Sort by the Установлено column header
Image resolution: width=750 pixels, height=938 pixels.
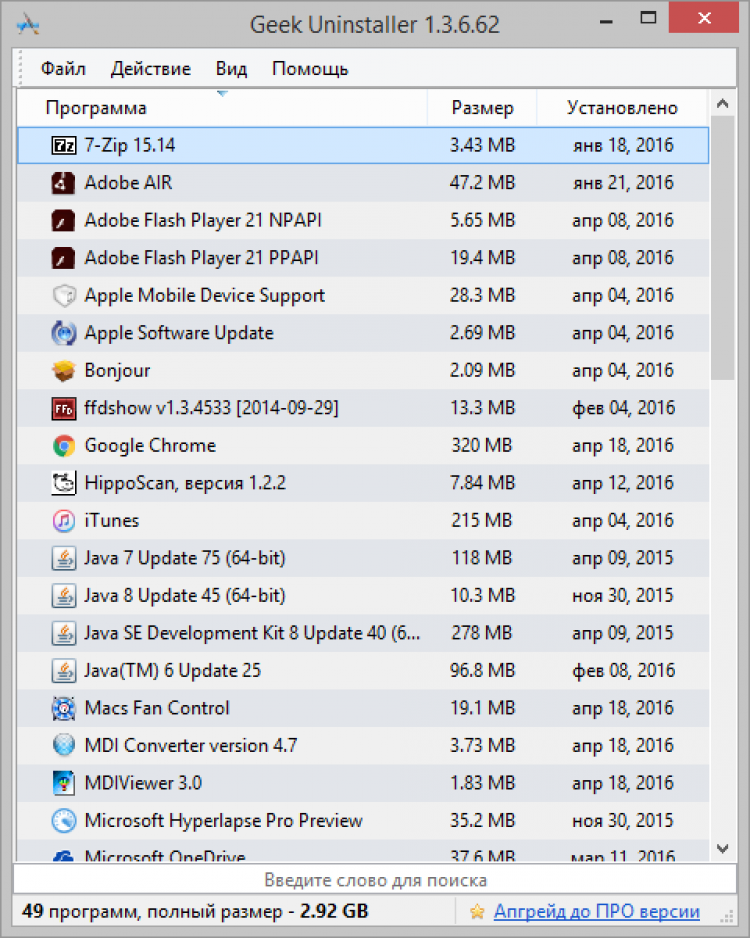[622, 108]
